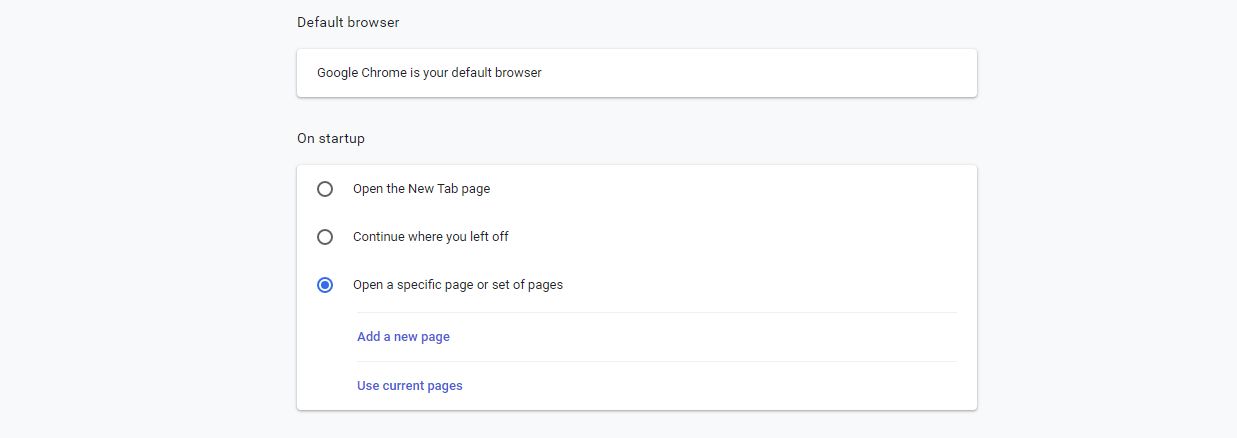The height and width of the screenshot is (438, 1237).
Task: Click the "Google Chrome is your default browser" message
Action: (x=429, y=73)
